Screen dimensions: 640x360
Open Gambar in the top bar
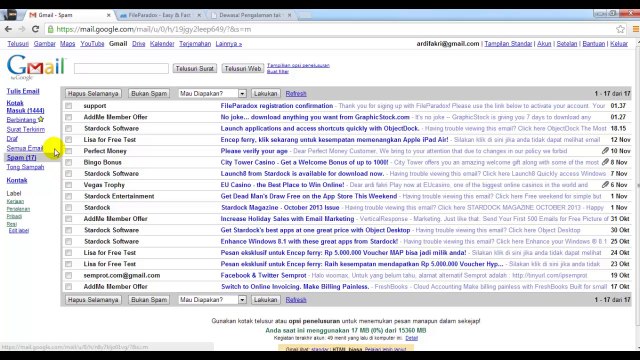click(44, 44)
